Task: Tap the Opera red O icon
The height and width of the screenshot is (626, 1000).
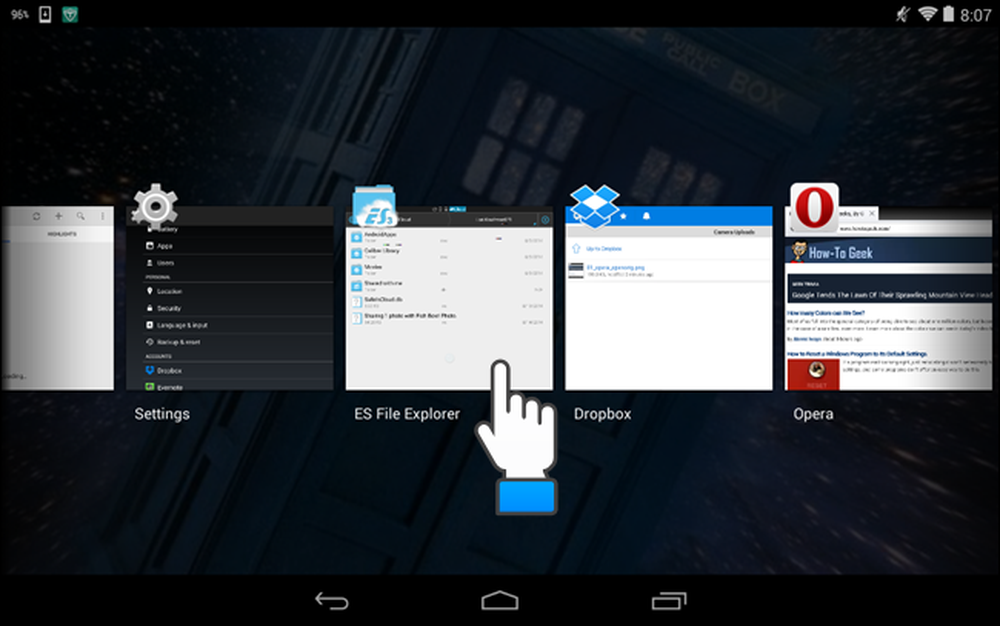Action: click(x=814, y=207)
